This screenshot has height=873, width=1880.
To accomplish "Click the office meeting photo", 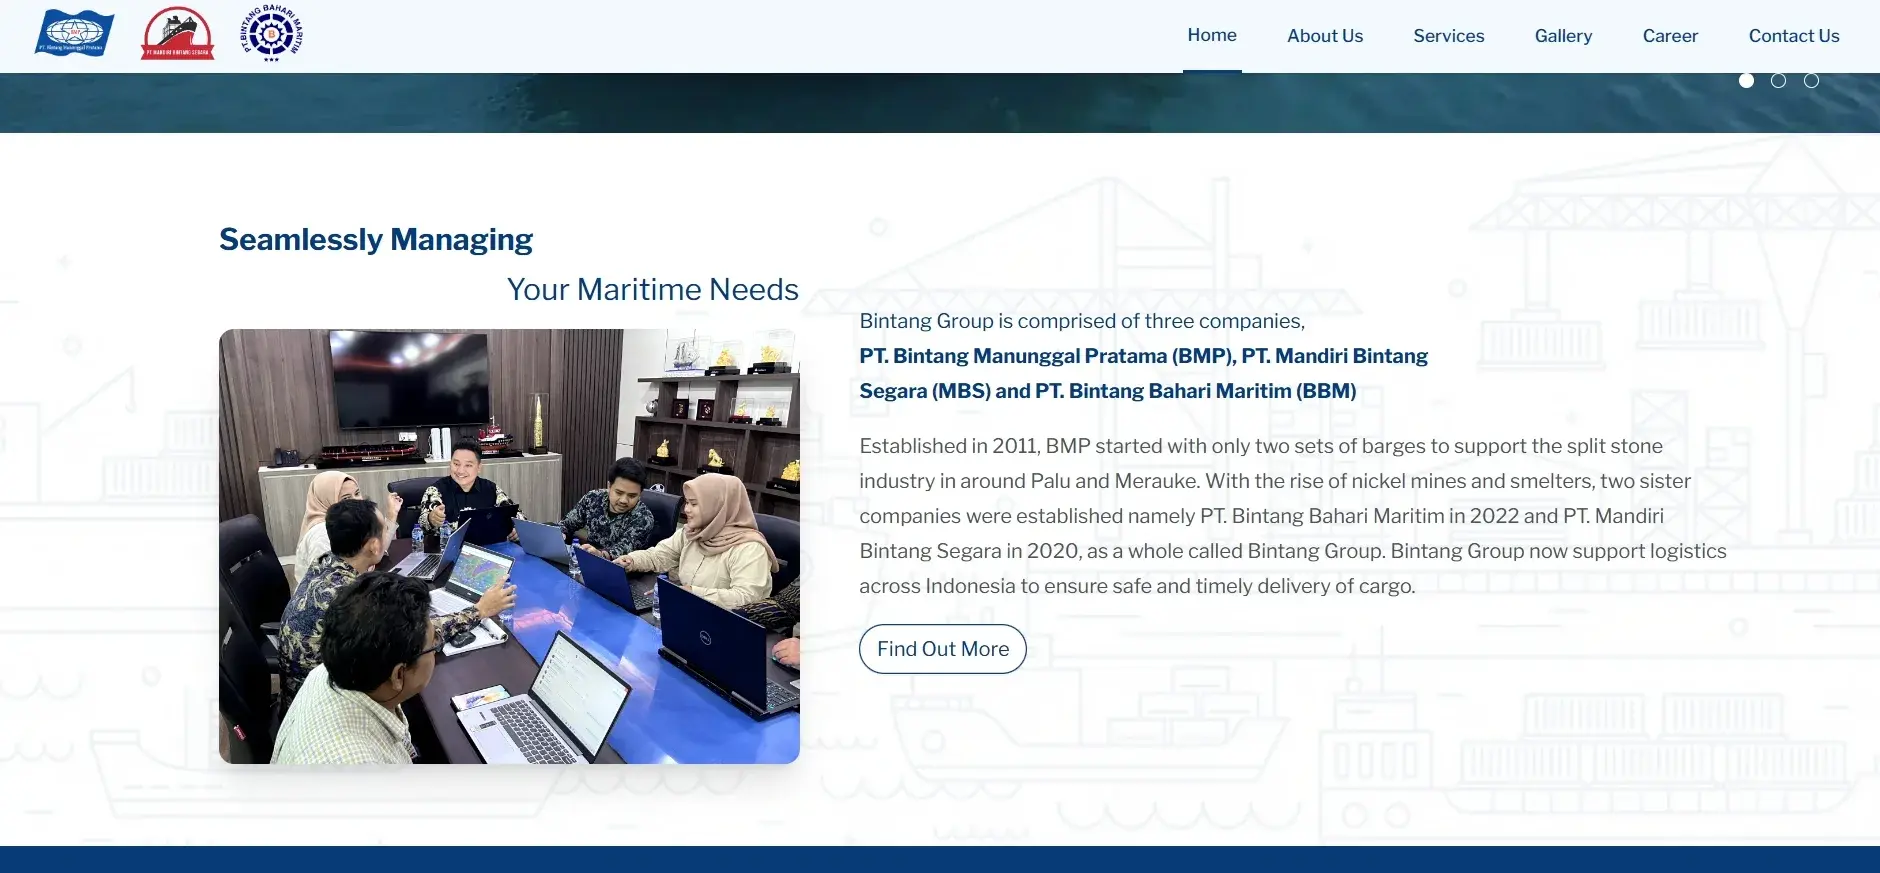I will click(509, 546).
